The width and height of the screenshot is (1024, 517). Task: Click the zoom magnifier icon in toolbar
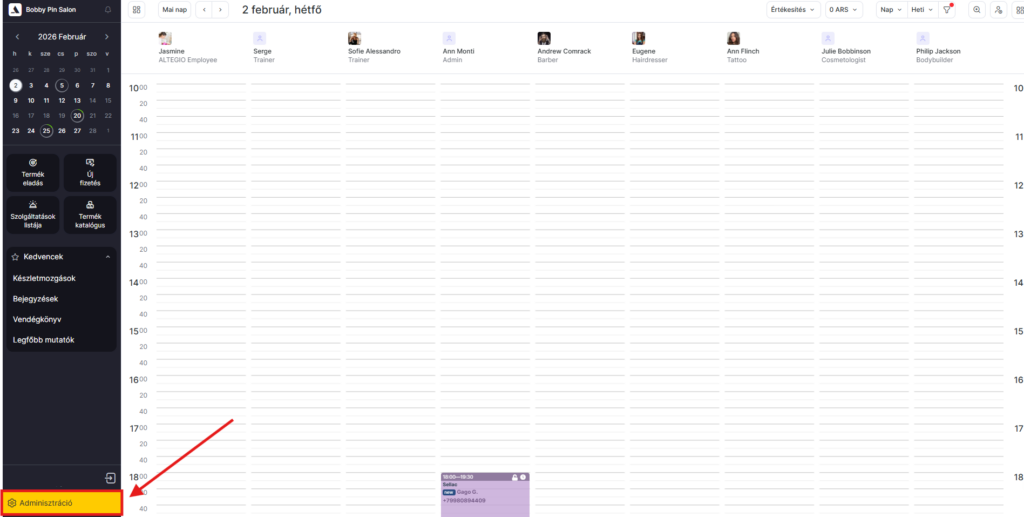coord(976,10)
